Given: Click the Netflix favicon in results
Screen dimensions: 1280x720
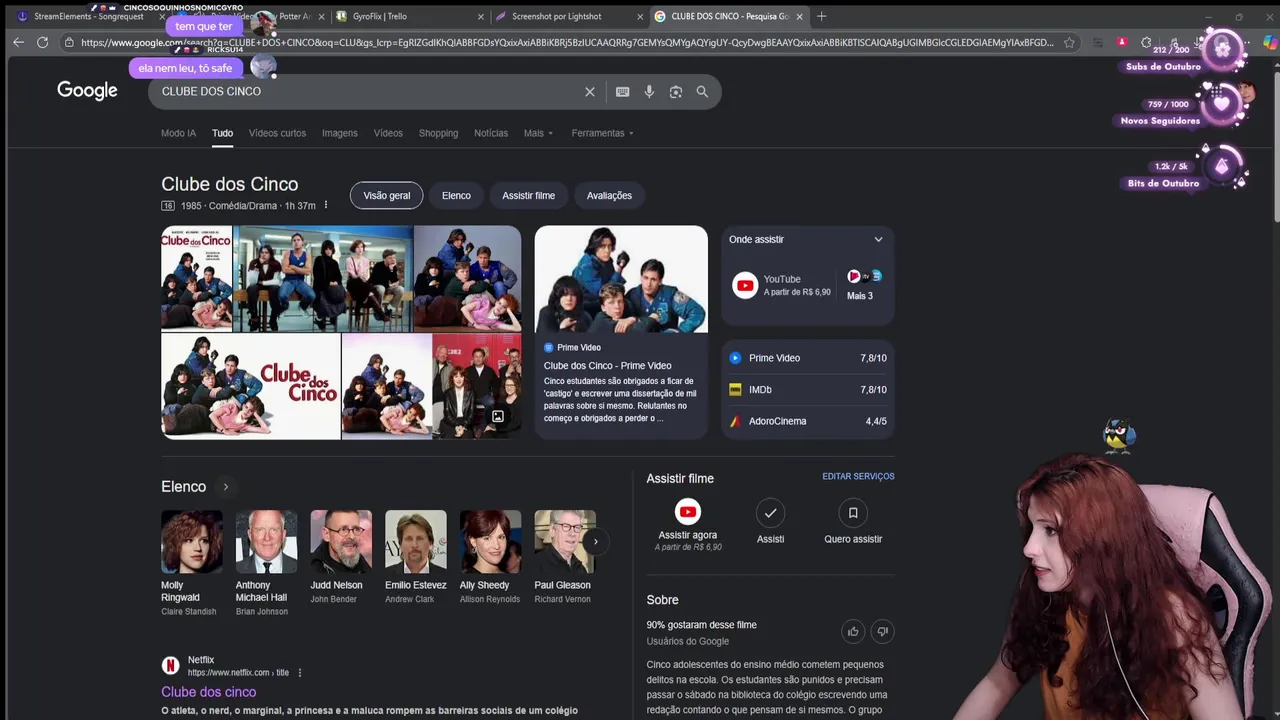Looking at the screenshot, I should coord(171,666).
